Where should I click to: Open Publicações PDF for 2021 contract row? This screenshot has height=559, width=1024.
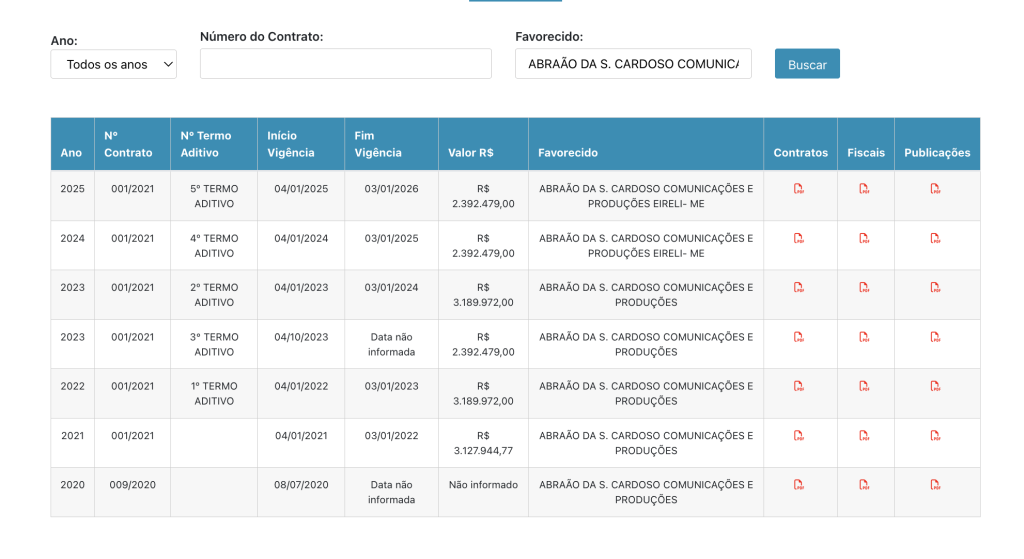click(x=935, y=435)
